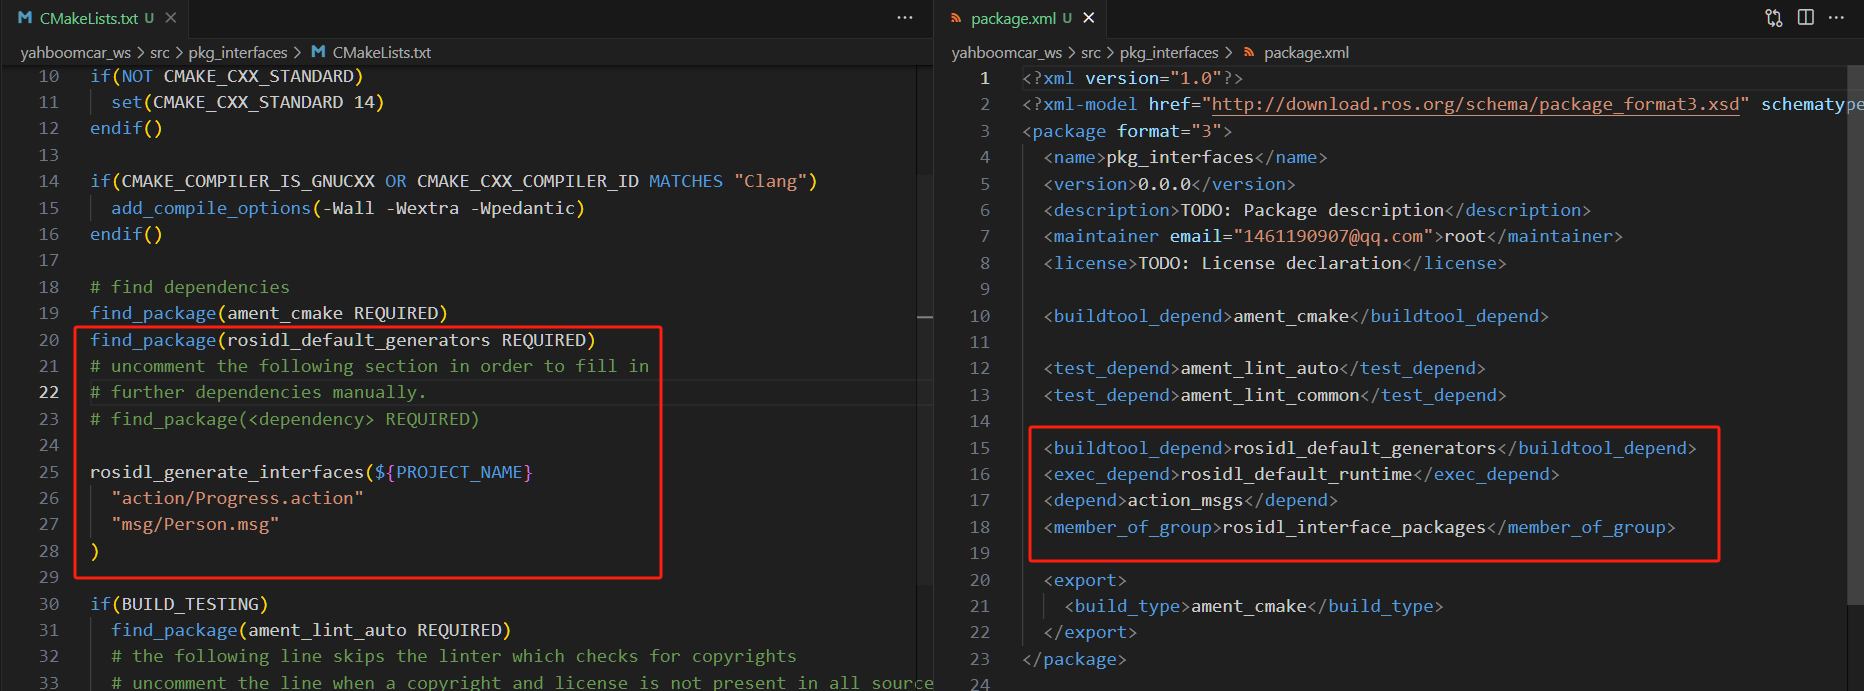1864x691 pixels.
Task: Open More Actions menu in right editor group
Action: [1836, 18]
